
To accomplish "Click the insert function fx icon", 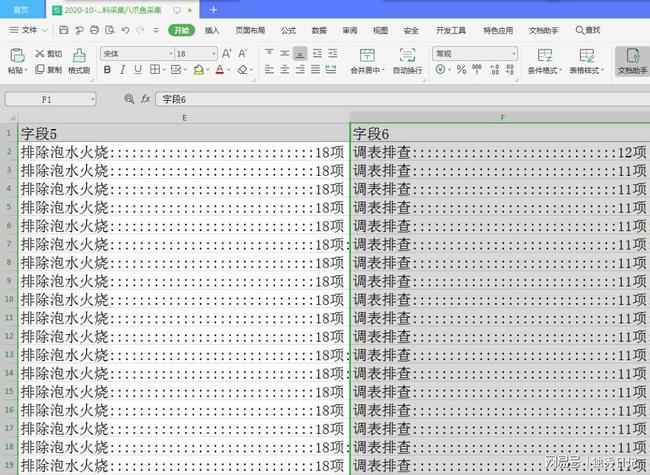I will [145, 100].
